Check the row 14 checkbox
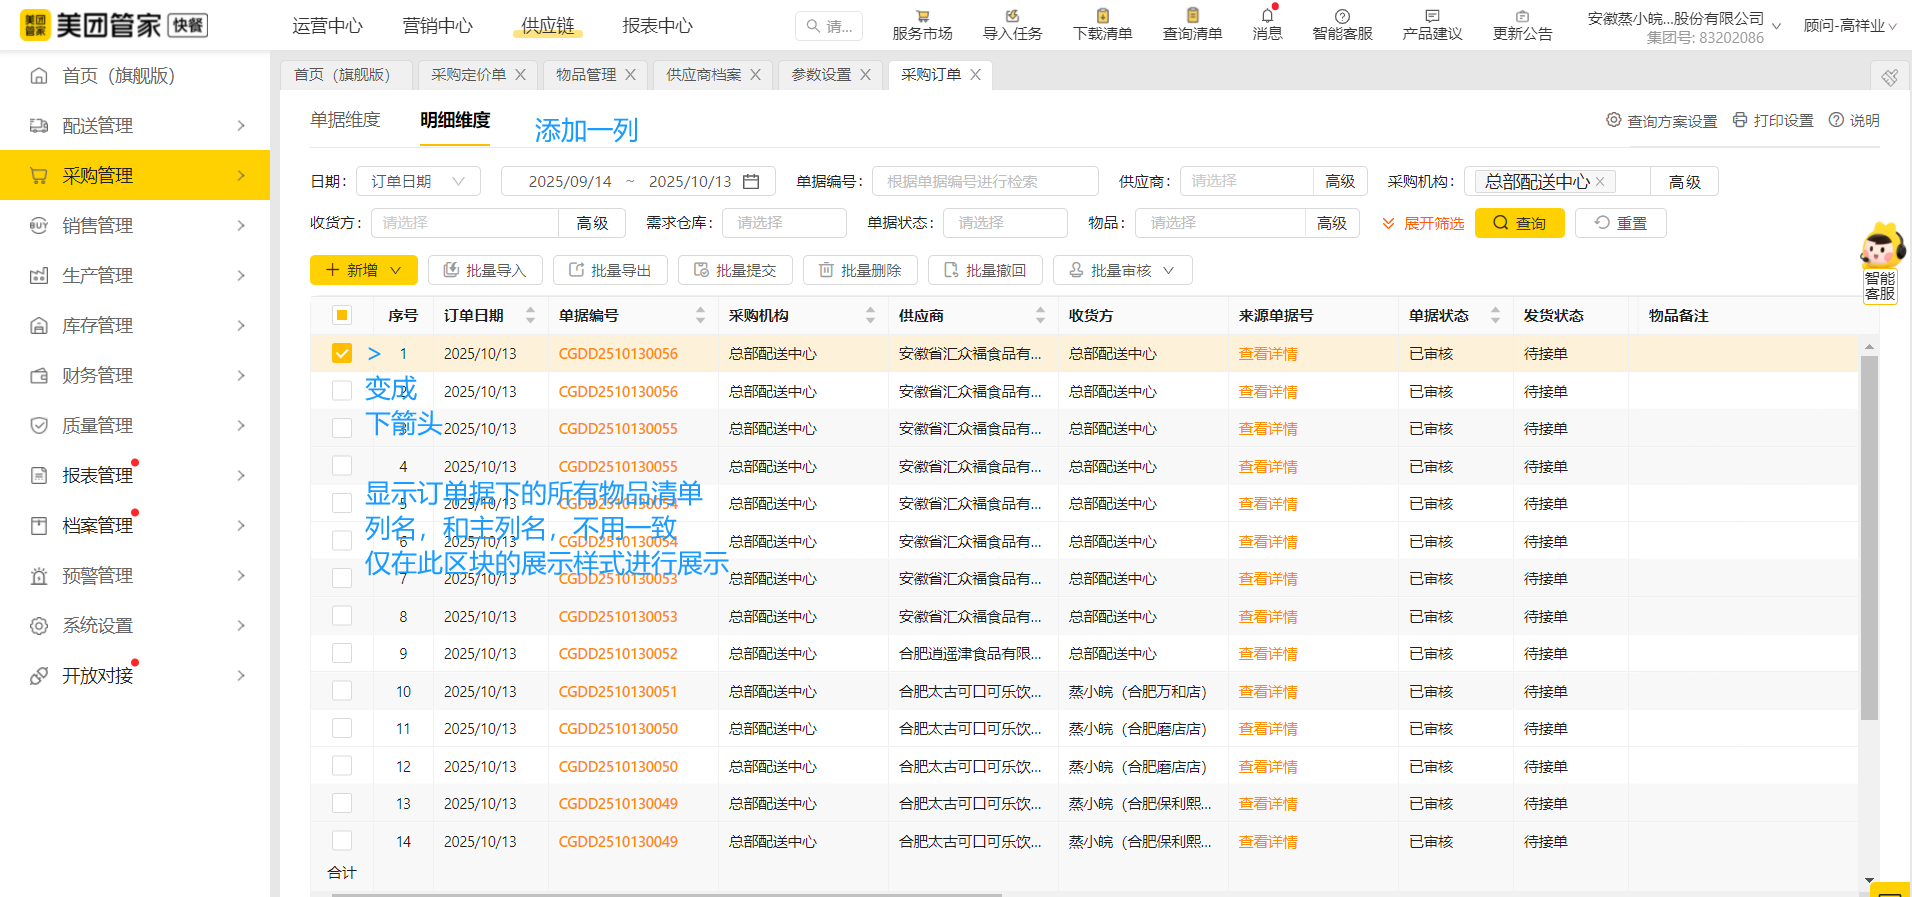1912x897 pixels. [x=342, y=841]
